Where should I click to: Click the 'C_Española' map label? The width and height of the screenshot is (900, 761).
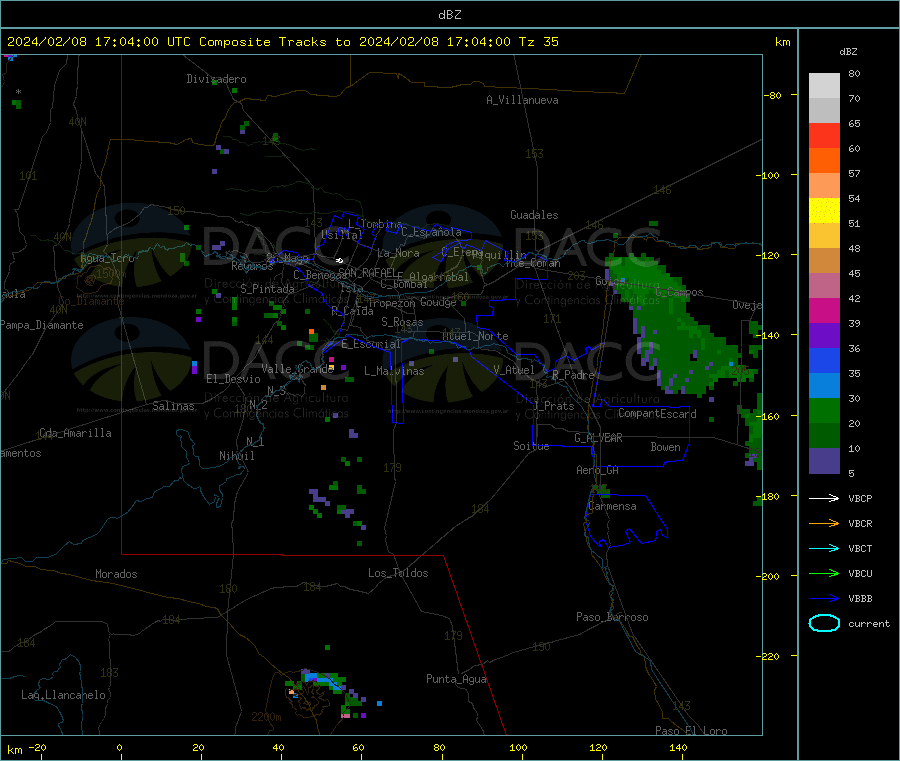click(431, 232)
